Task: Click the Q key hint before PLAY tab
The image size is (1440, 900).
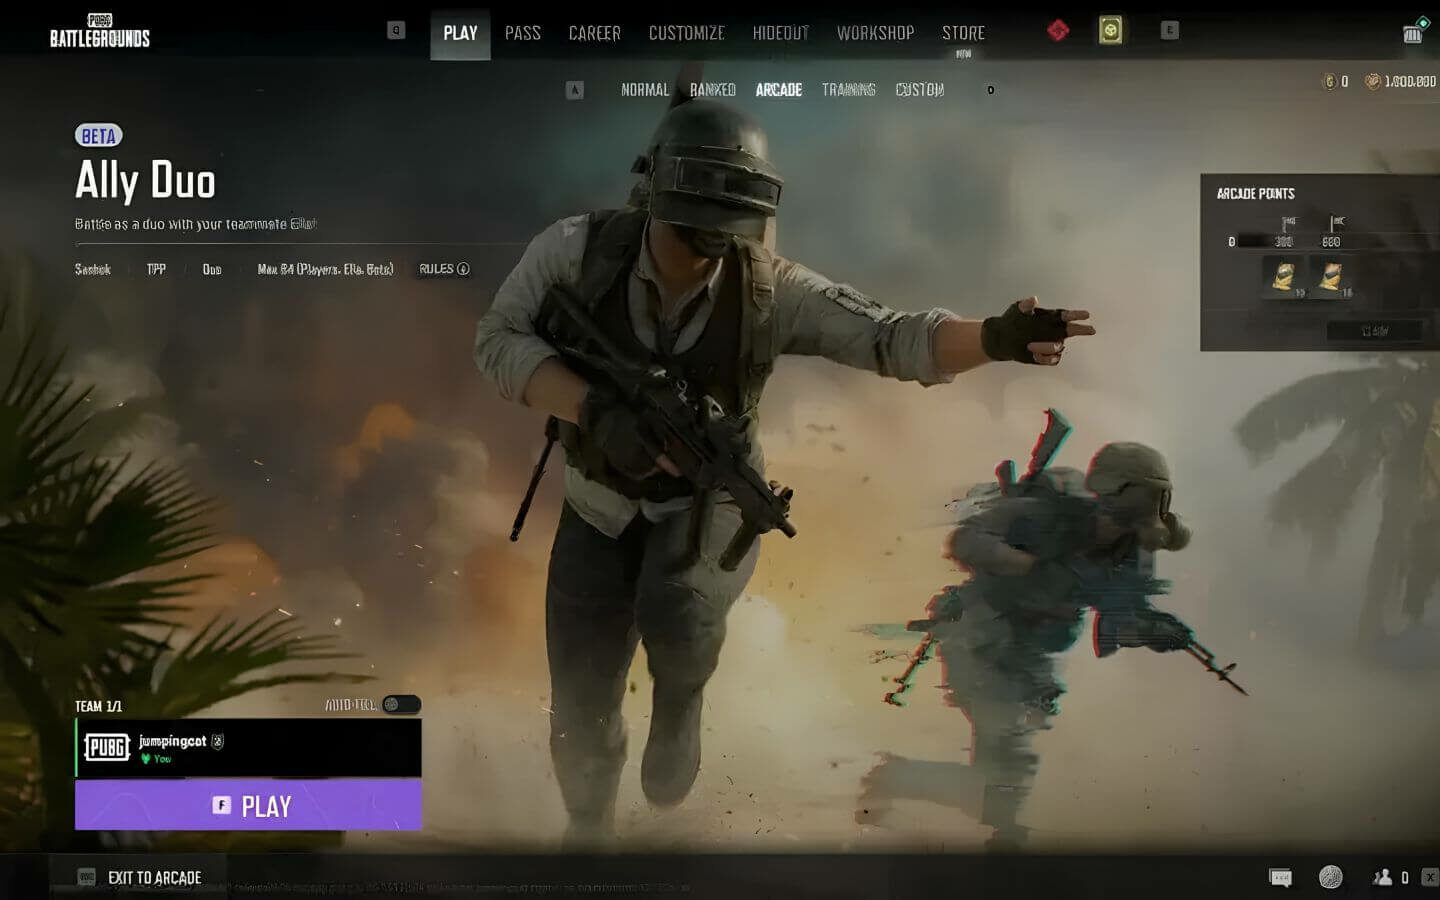Action: coord(396,30)
